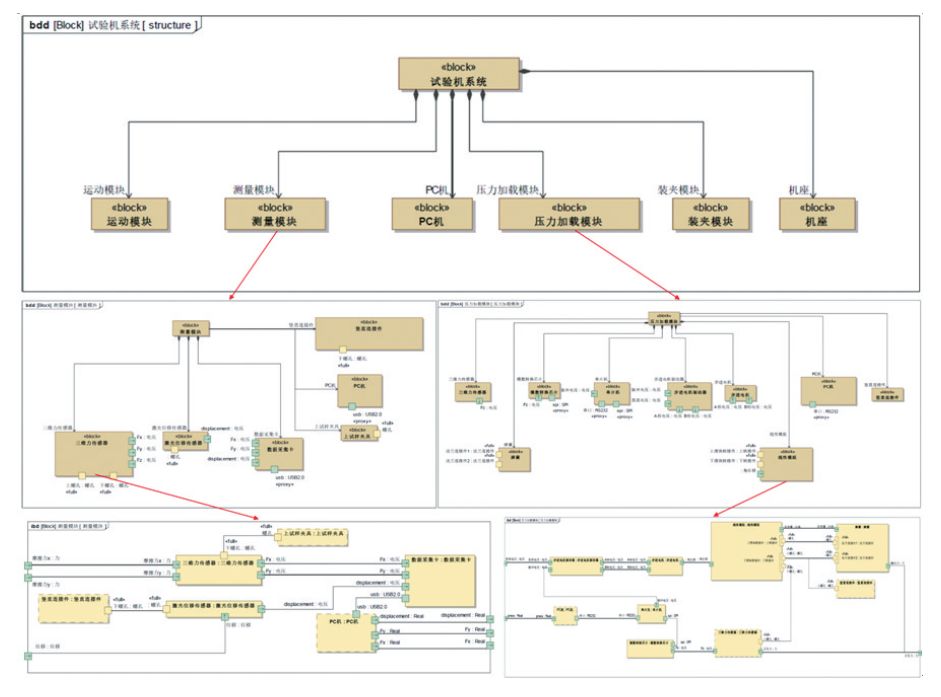Click the PC机 block under 试验机系统
The width and height of the screenshot is (941, 697).
point(432,214)
